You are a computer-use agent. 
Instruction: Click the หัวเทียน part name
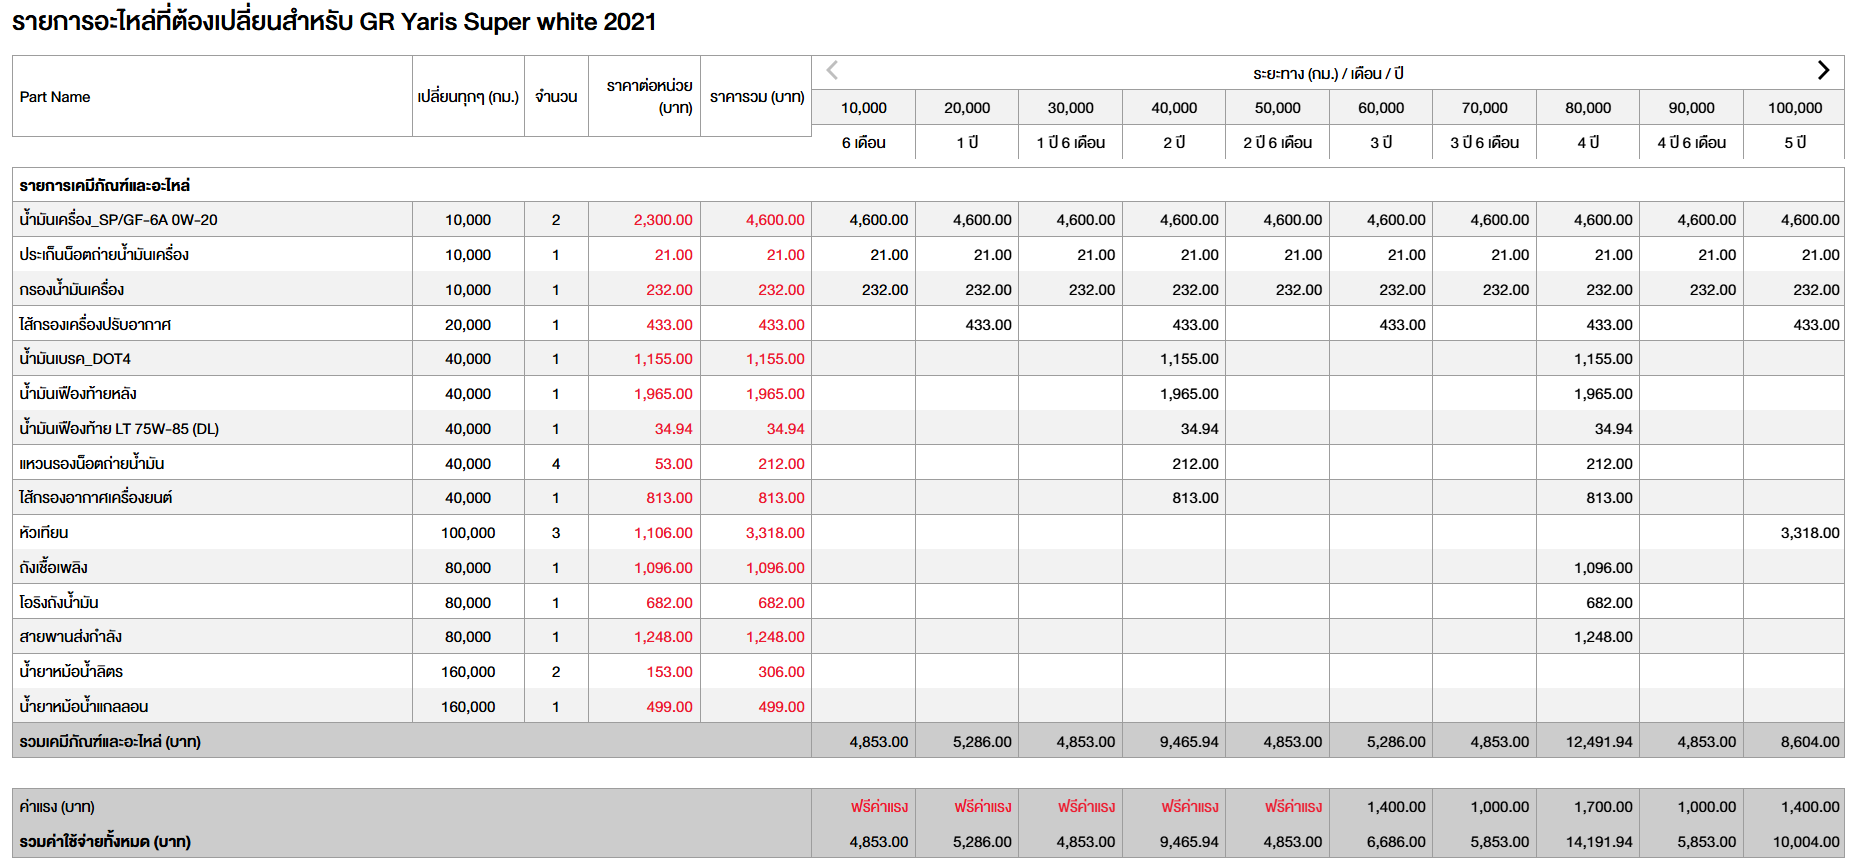pos(44,533)
